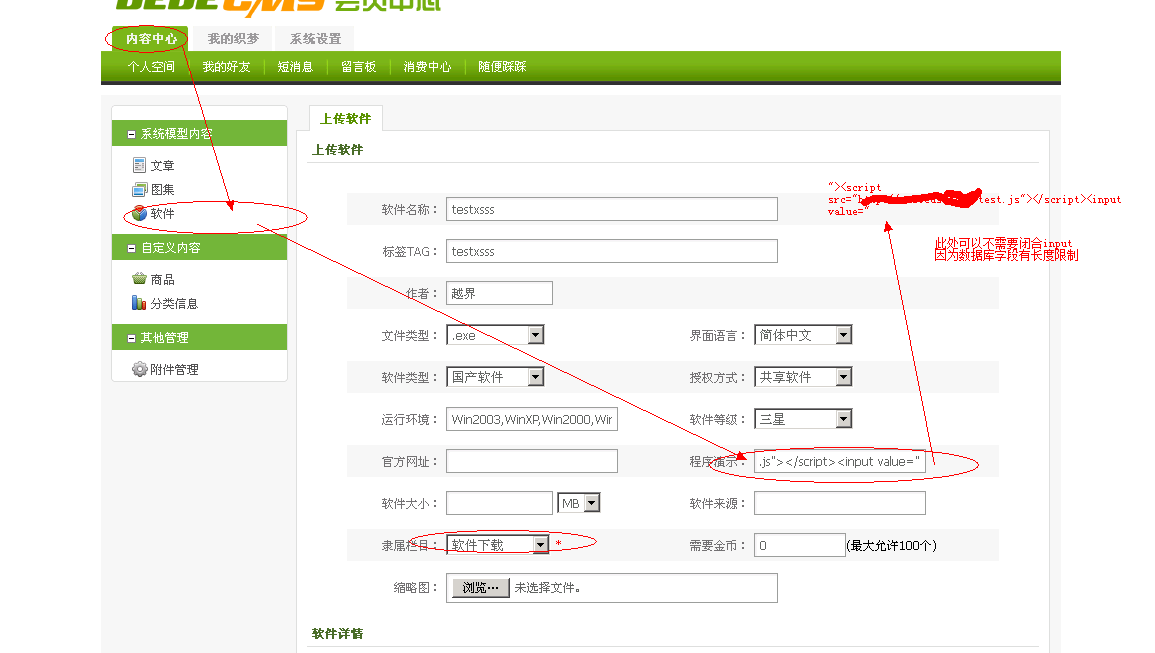Focus the empty 软件来源 input field
1155x653 pixels.
coord(840,503)
